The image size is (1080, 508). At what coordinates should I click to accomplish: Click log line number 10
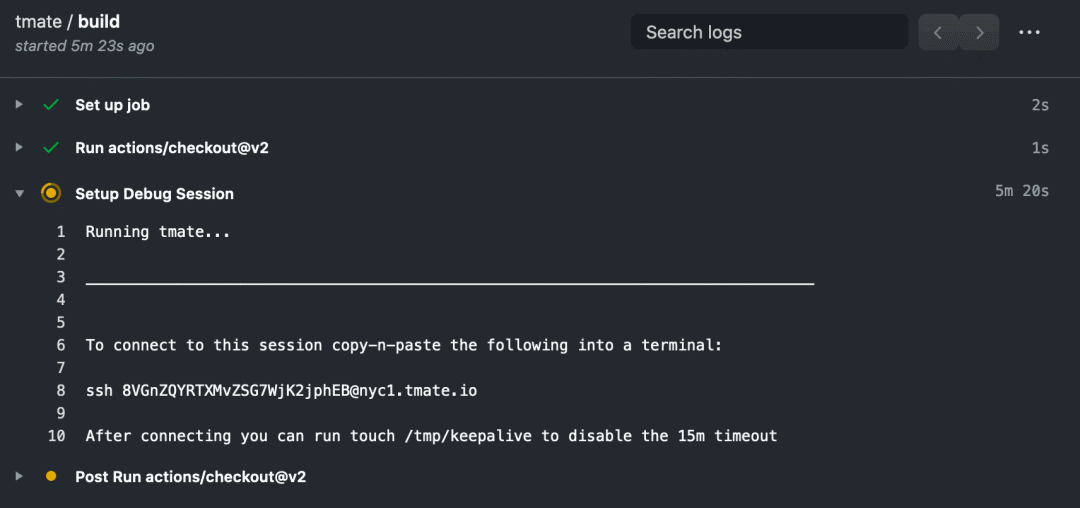(56, 436)
